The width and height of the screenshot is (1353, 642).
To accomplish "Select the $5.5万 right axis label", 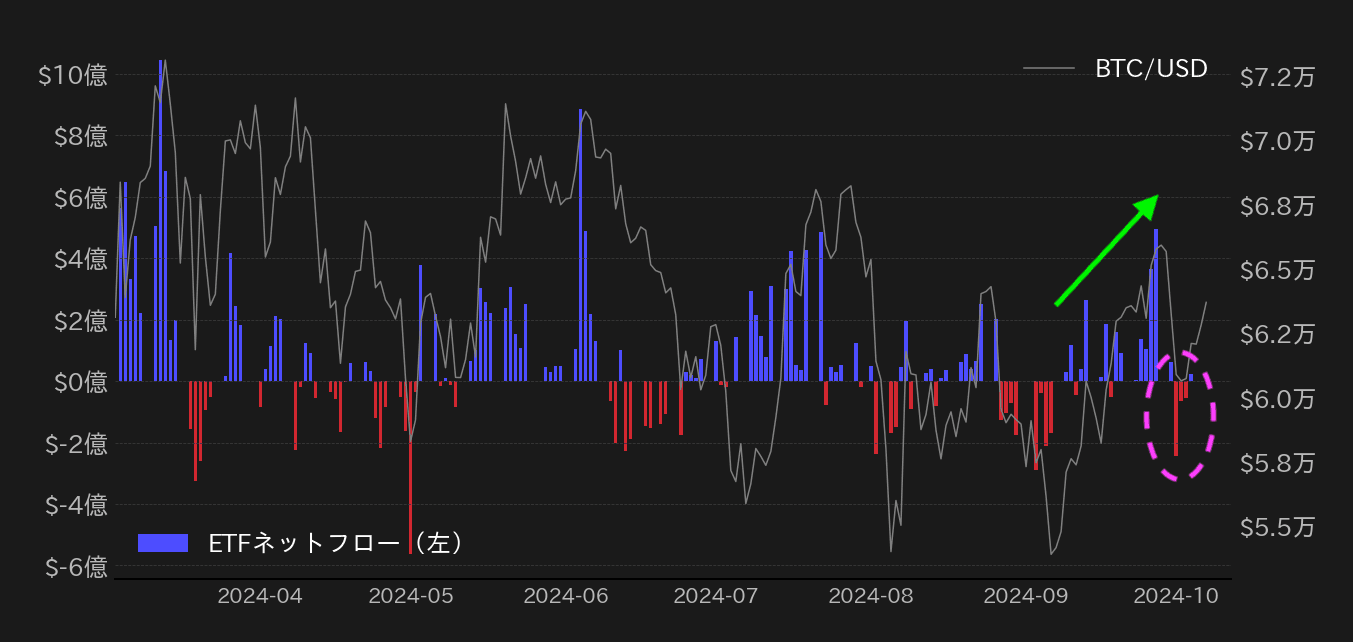I will point(1277,527).
